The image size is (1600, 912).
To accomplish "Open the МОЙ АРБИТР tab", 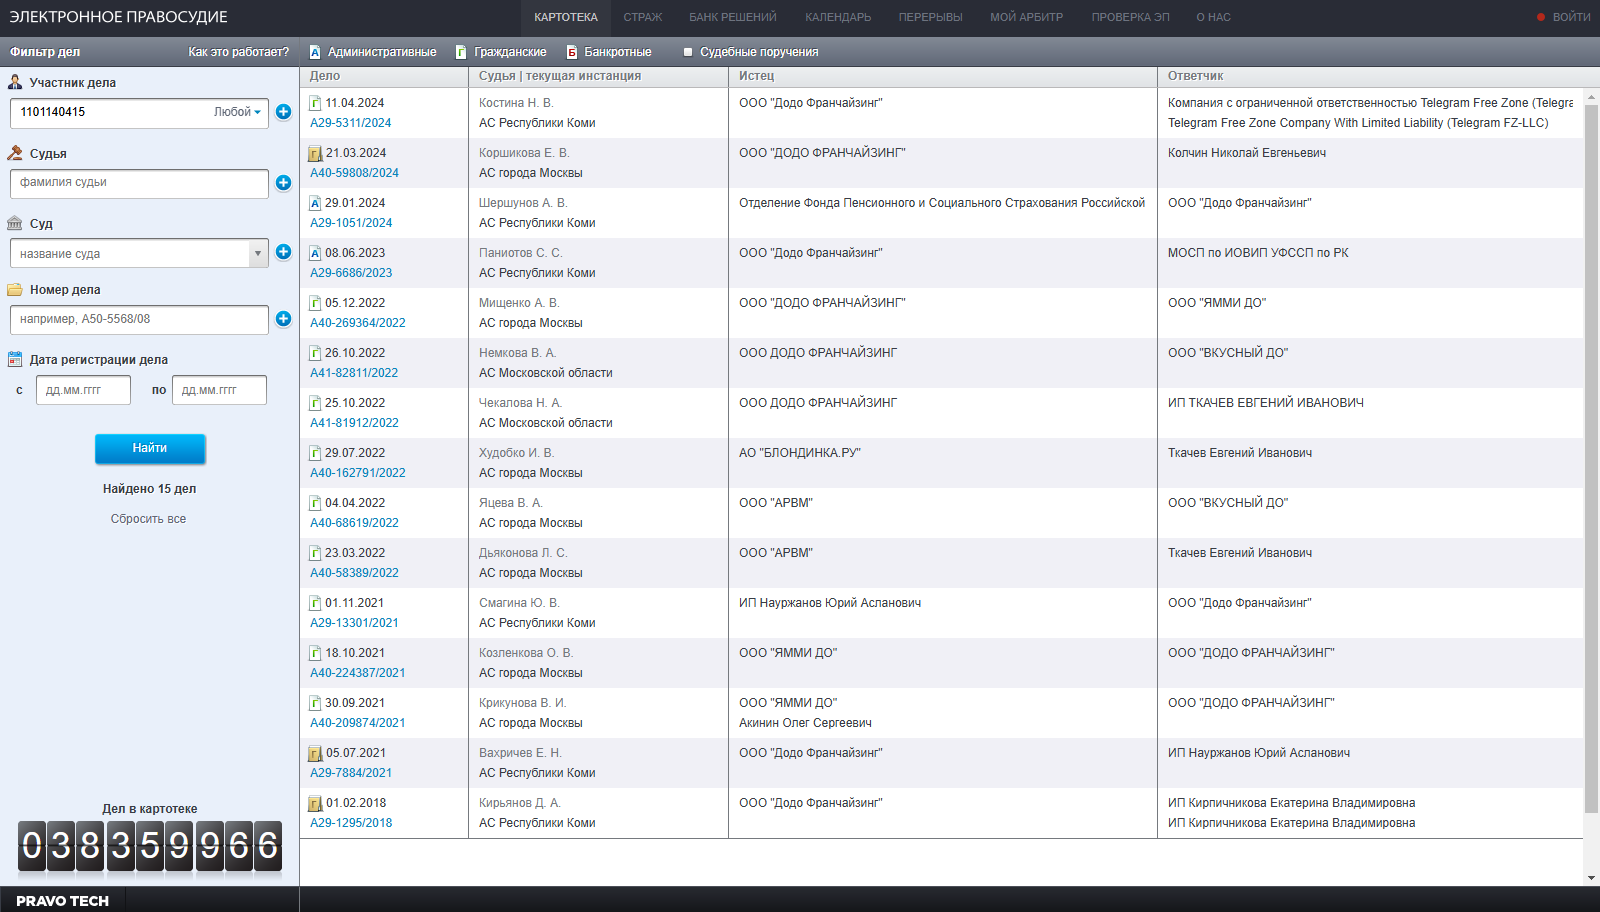I will tap(1027, 17).
